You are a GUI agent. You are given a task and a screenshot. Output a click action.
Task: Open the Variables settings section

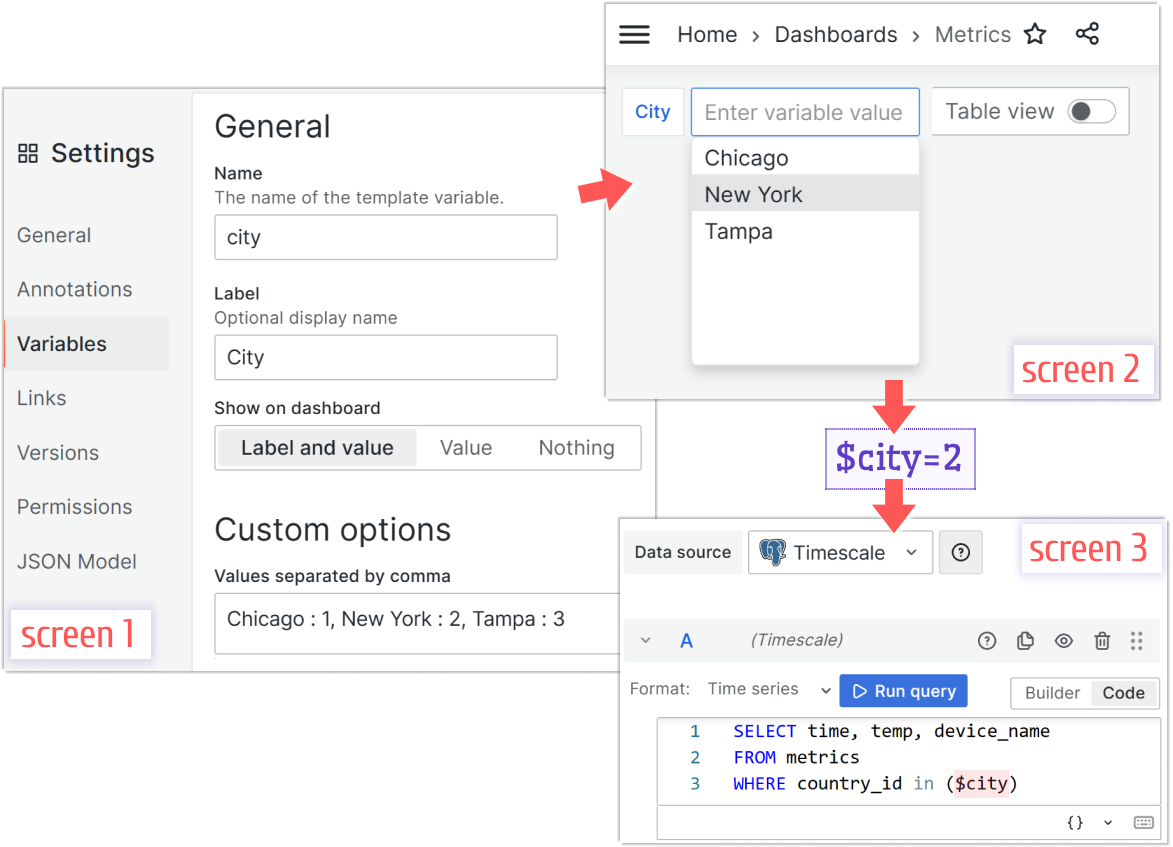pyautogui.click(x=62, y=343)
